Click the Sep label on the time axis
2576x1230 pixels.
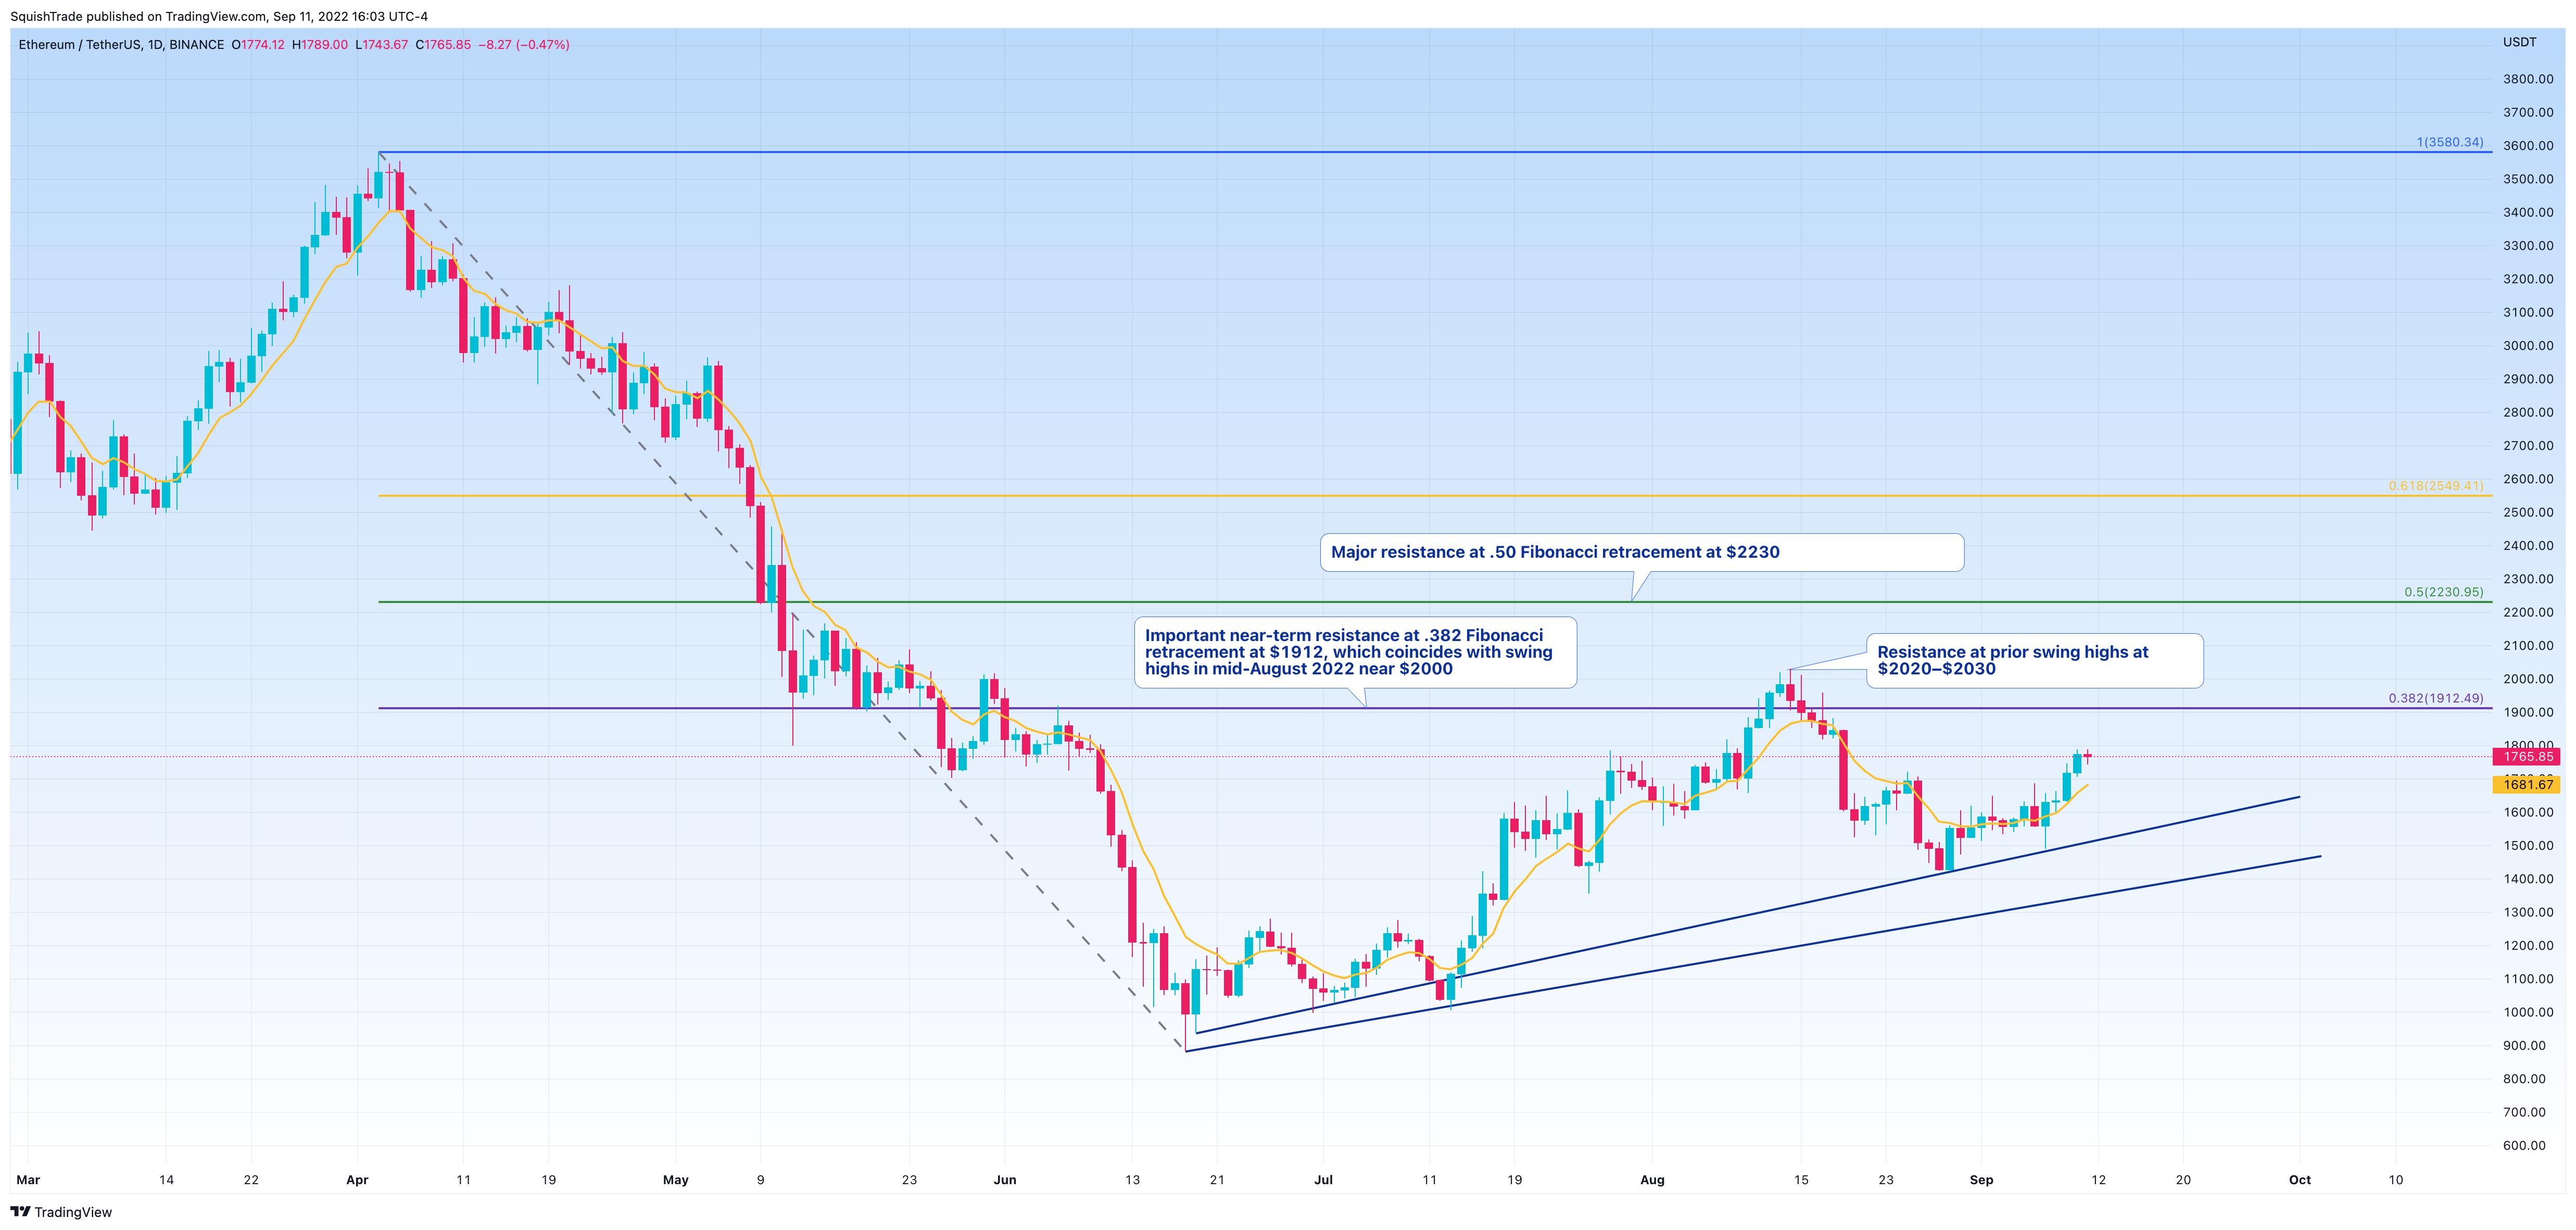pyautogui.click(x=1981, y=1180)
